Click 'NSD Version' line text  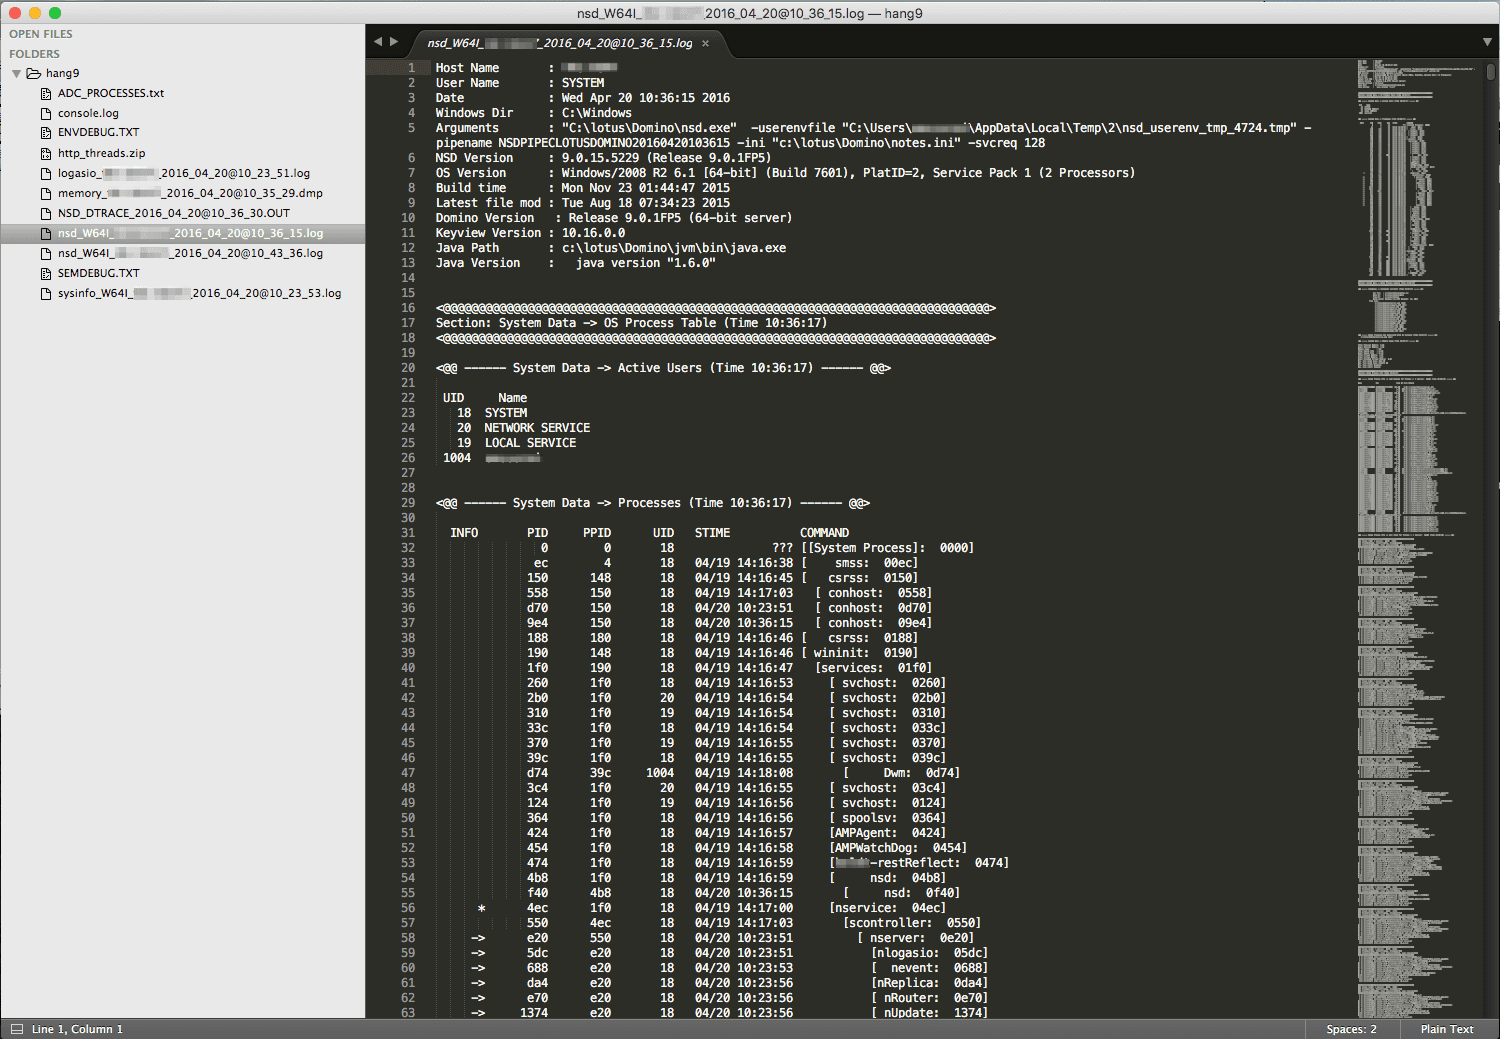603,158
